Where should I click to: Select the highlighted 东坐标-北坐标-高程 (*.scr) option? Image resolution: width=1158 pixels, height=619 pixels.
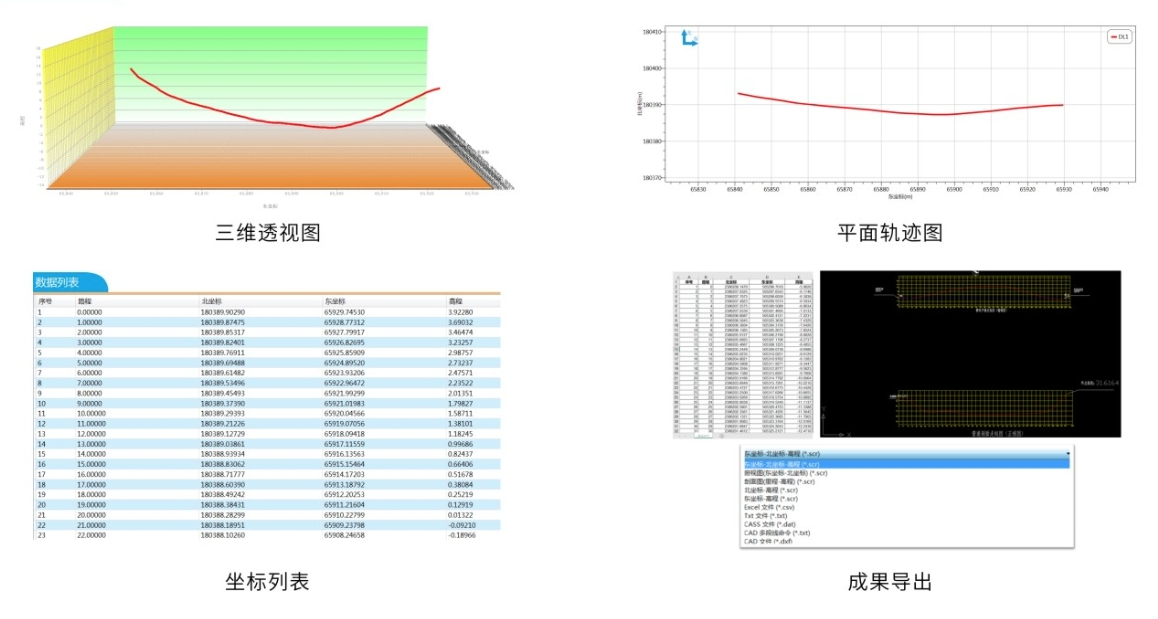pyautogui.click(x=906, y=464)
